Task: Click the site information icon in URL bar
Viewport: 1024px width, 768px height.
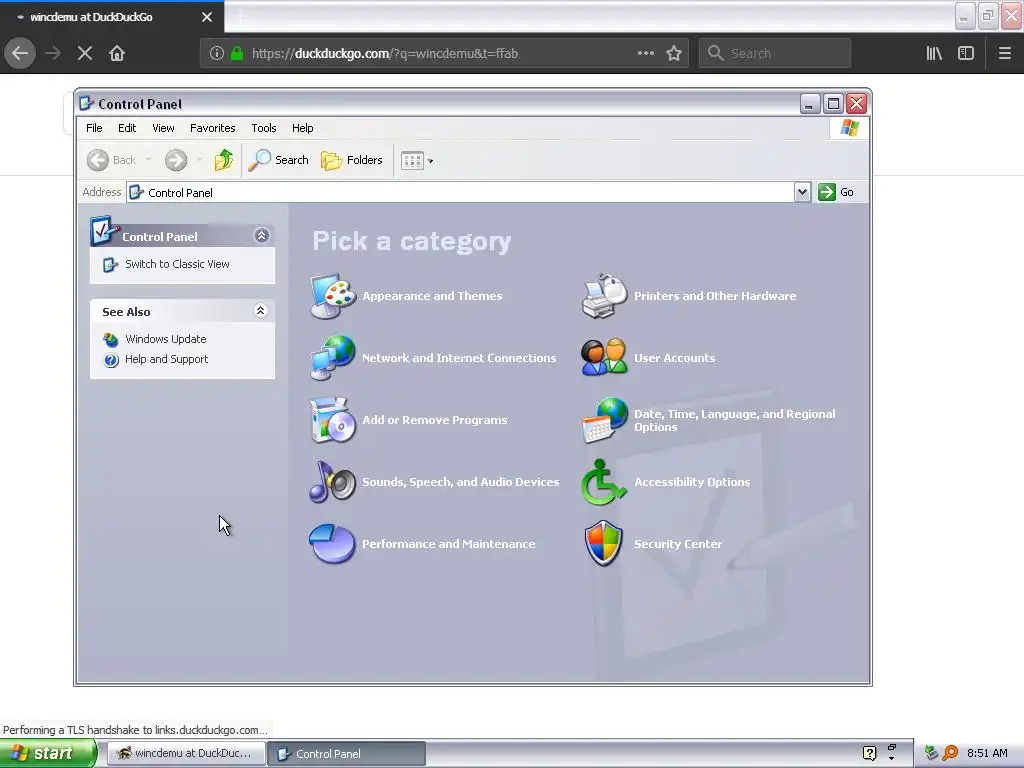Action: point(217,54)
